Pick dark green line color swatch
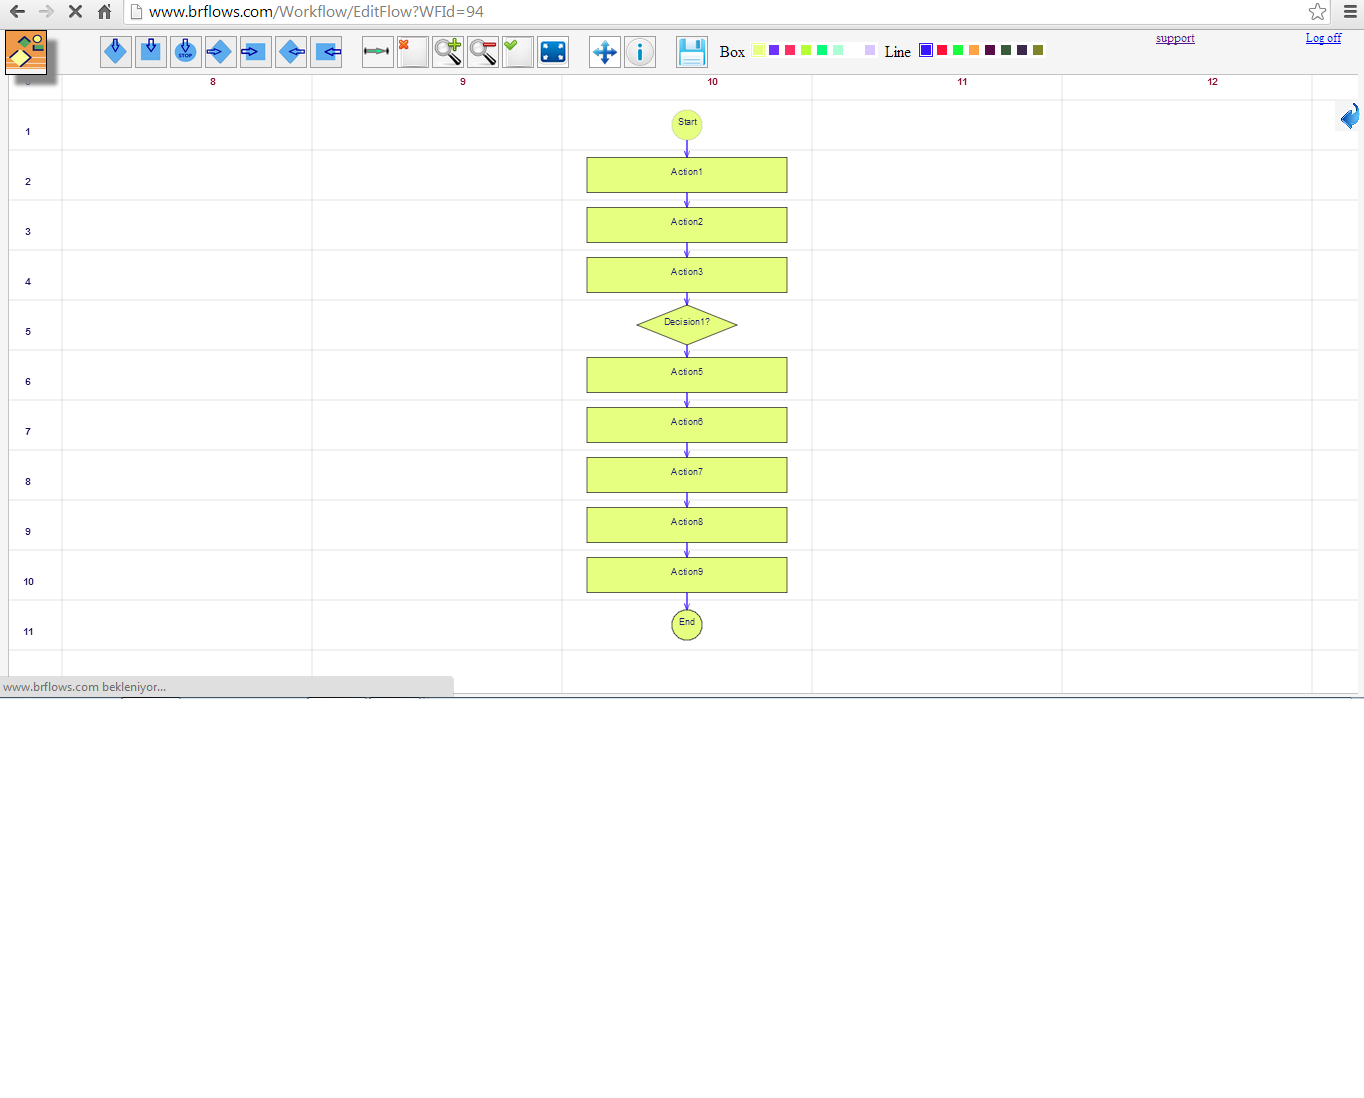Screen dimensions: 1364x1098 (x=1006, y=50)
